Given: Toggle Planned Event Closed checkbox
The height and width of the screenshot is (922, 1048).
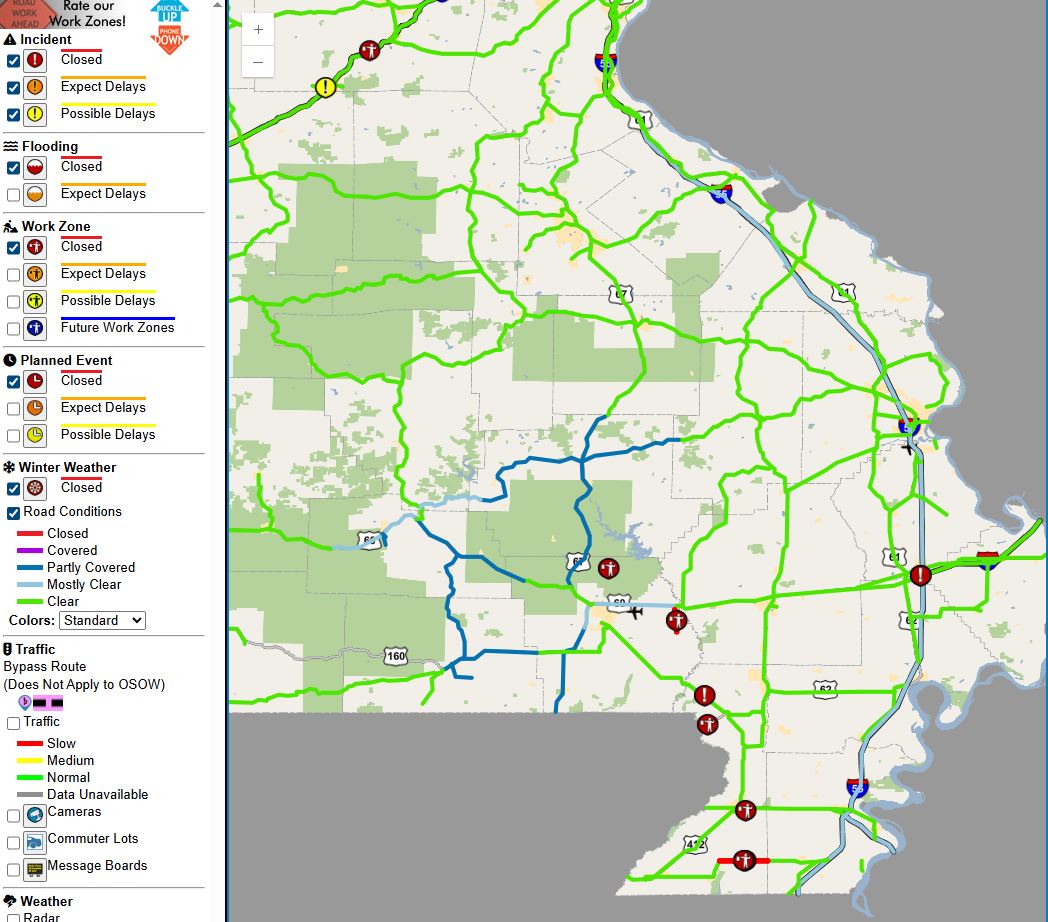Looking at the screenshot, I should [x=13, y=382].
